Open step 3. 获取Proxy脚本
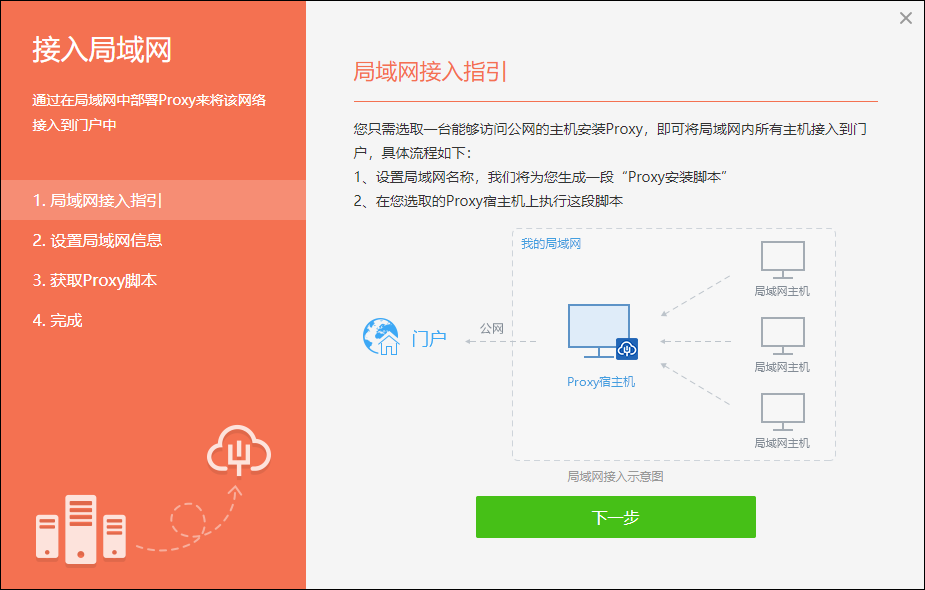 click(153, 280)
